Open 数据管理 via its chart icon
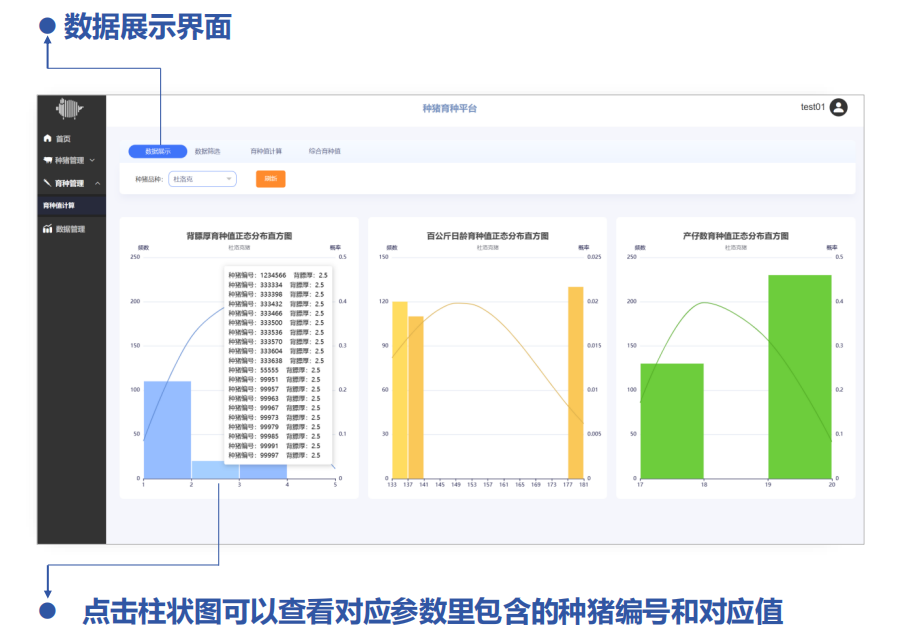Screen dimensions: 915x636 [x=47, y=229]
